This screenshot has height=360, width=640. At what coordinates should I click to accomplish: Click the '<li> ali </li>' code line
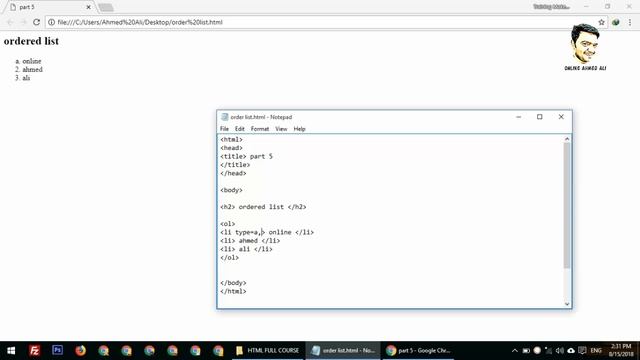pos(247,249)
